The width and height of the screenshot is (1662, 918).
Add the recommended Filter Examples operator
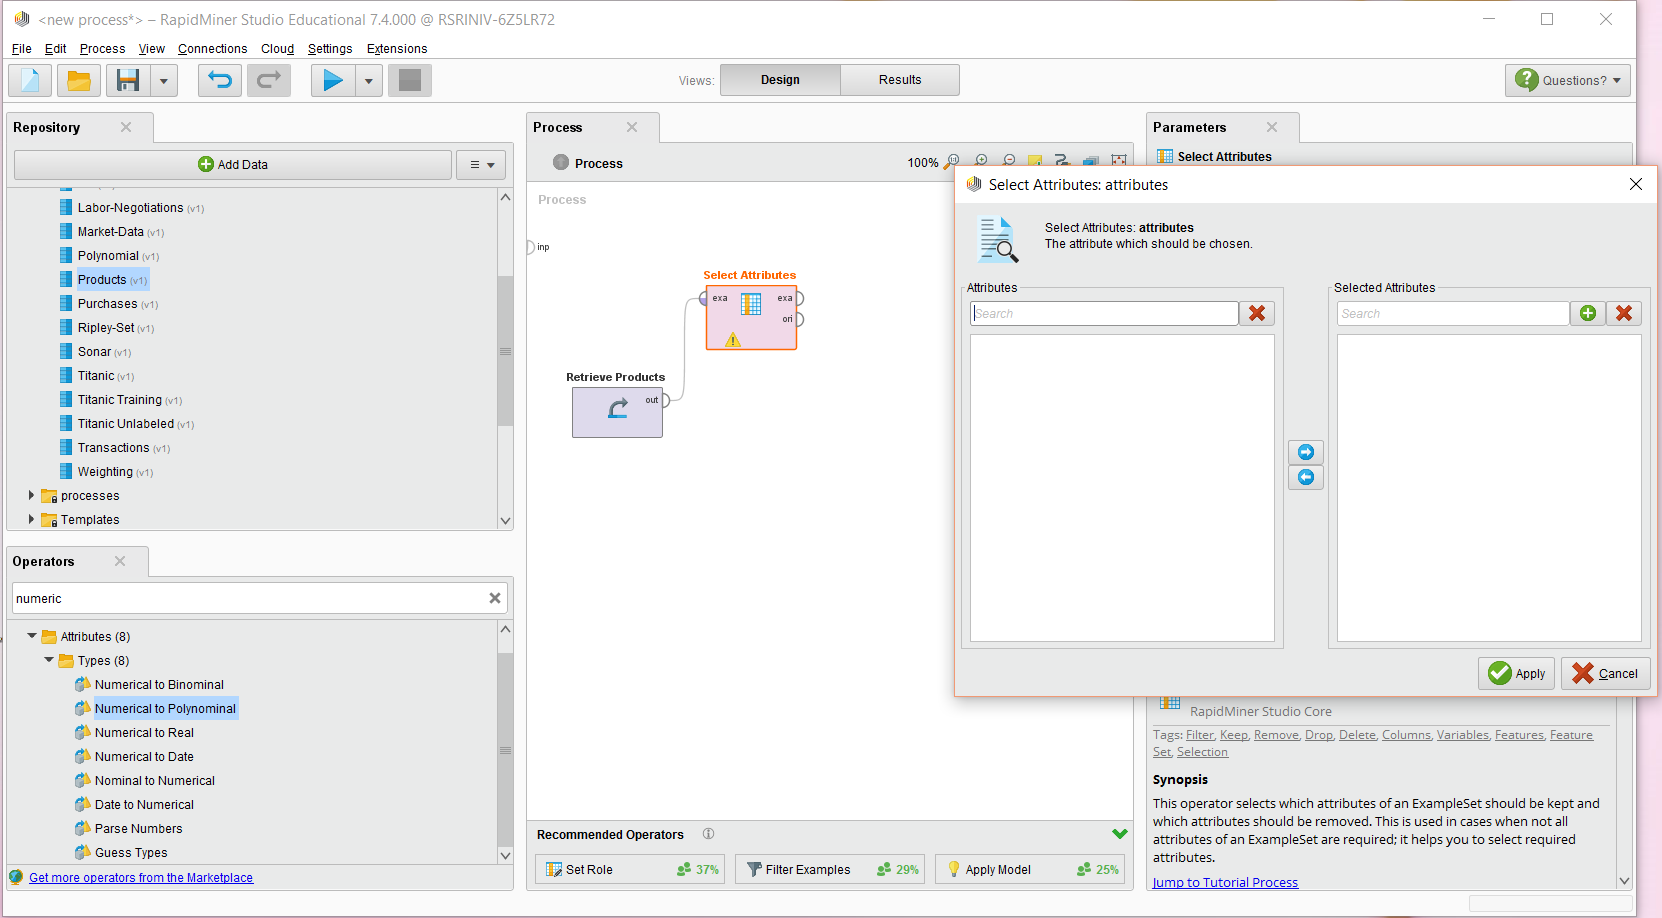[x=830, y=869]
